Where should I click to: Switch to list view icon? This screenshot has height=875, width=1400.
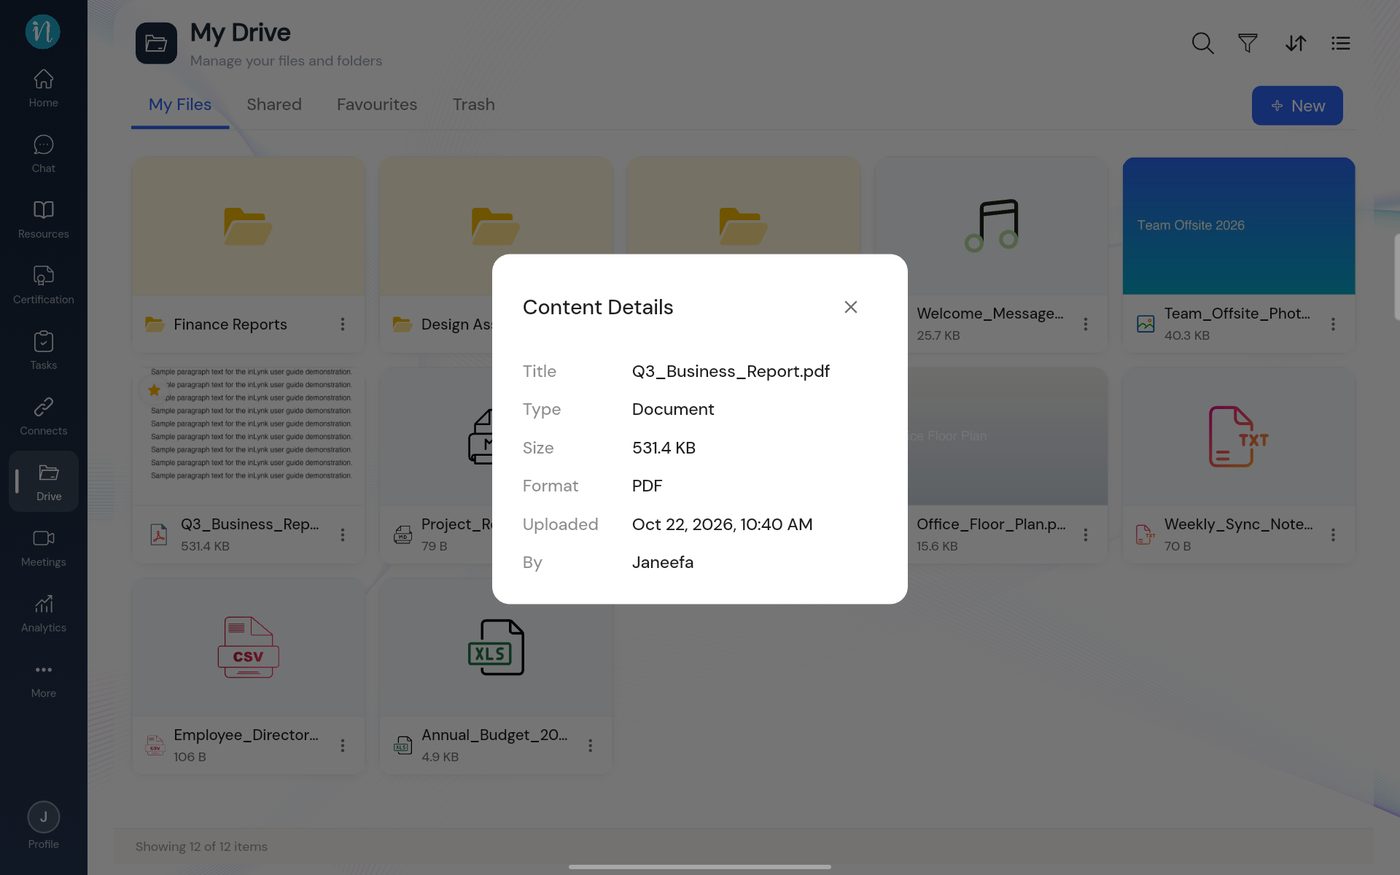[x=1341, y=43]
